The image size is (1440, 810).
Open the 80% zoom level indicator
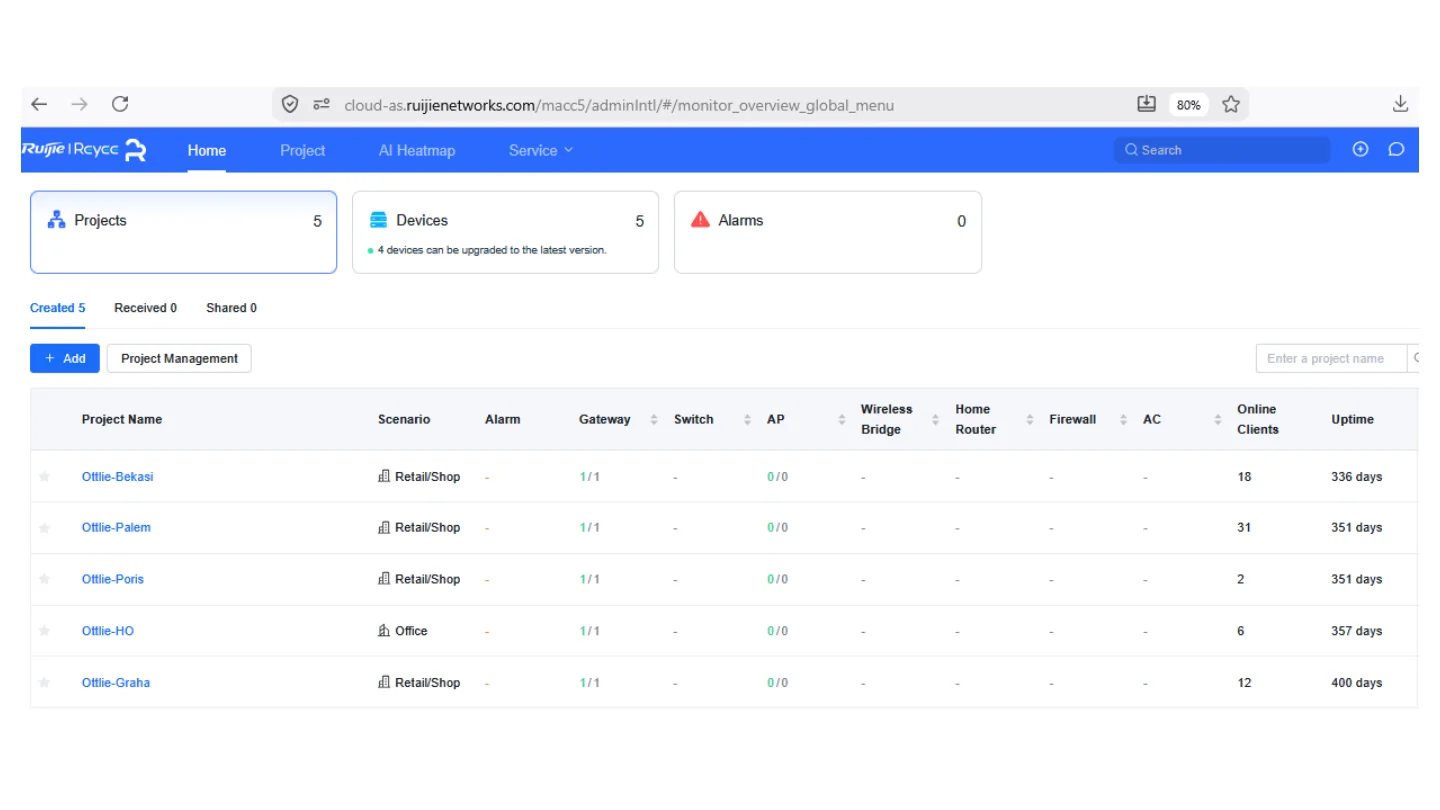click(x=1188, y=104)
